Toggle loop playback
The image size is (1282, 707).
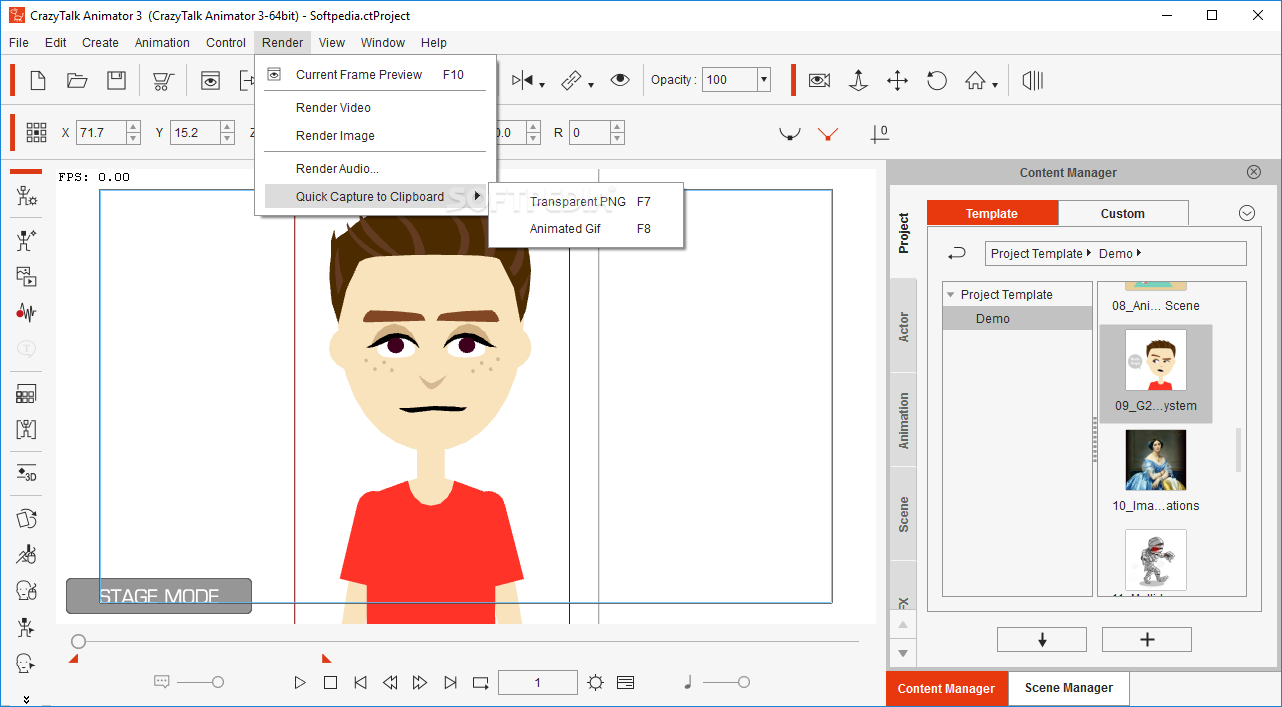pyautogui.click(x=481, y=683)
